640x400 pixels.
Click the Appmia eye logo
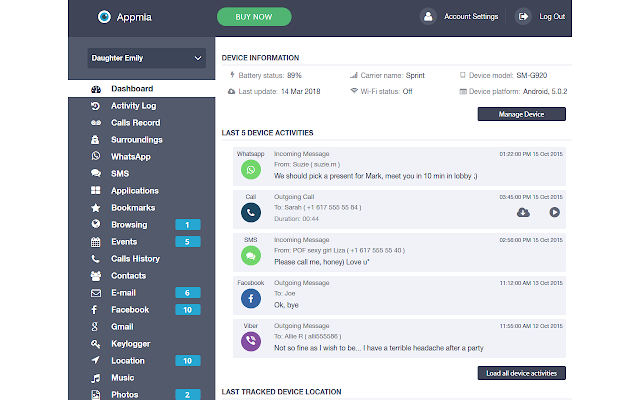pyautogui.click(x=104, y=17)
